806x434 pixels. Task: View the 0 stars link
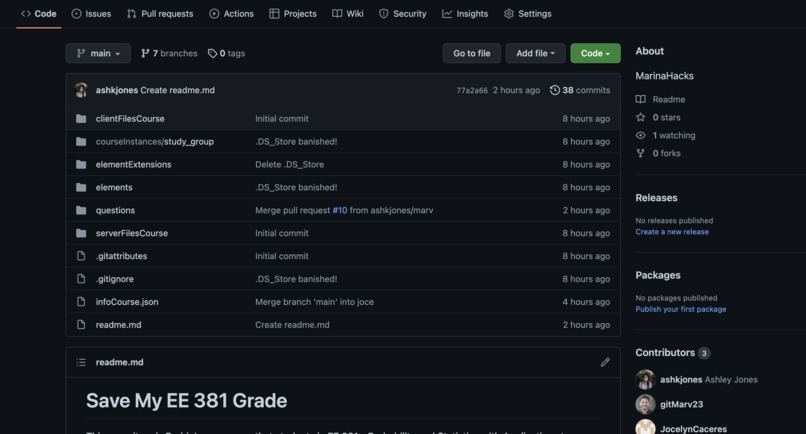666,118
